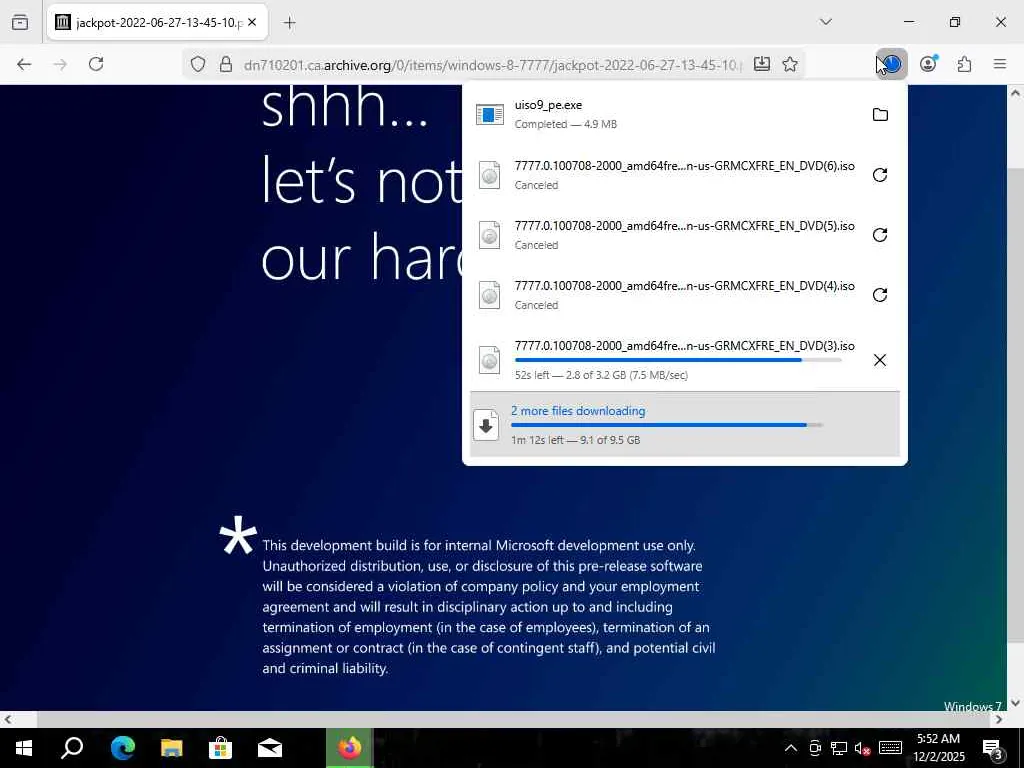Retry the DVD(6).iso download
1024x768 pixels.
[880, 175]
